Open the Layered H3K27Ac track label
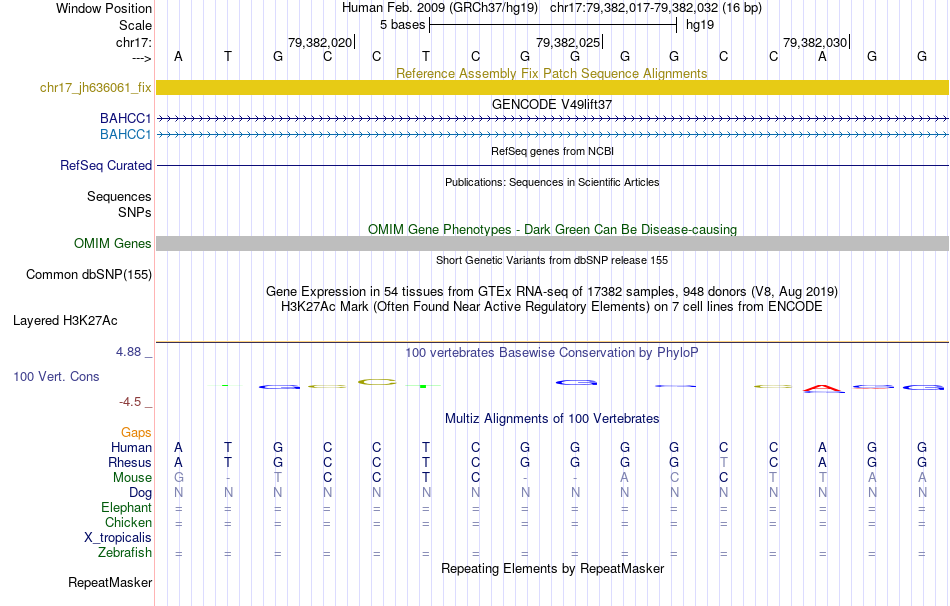The width and height of the screenshot is (950, 606). (x=65, y=321)
